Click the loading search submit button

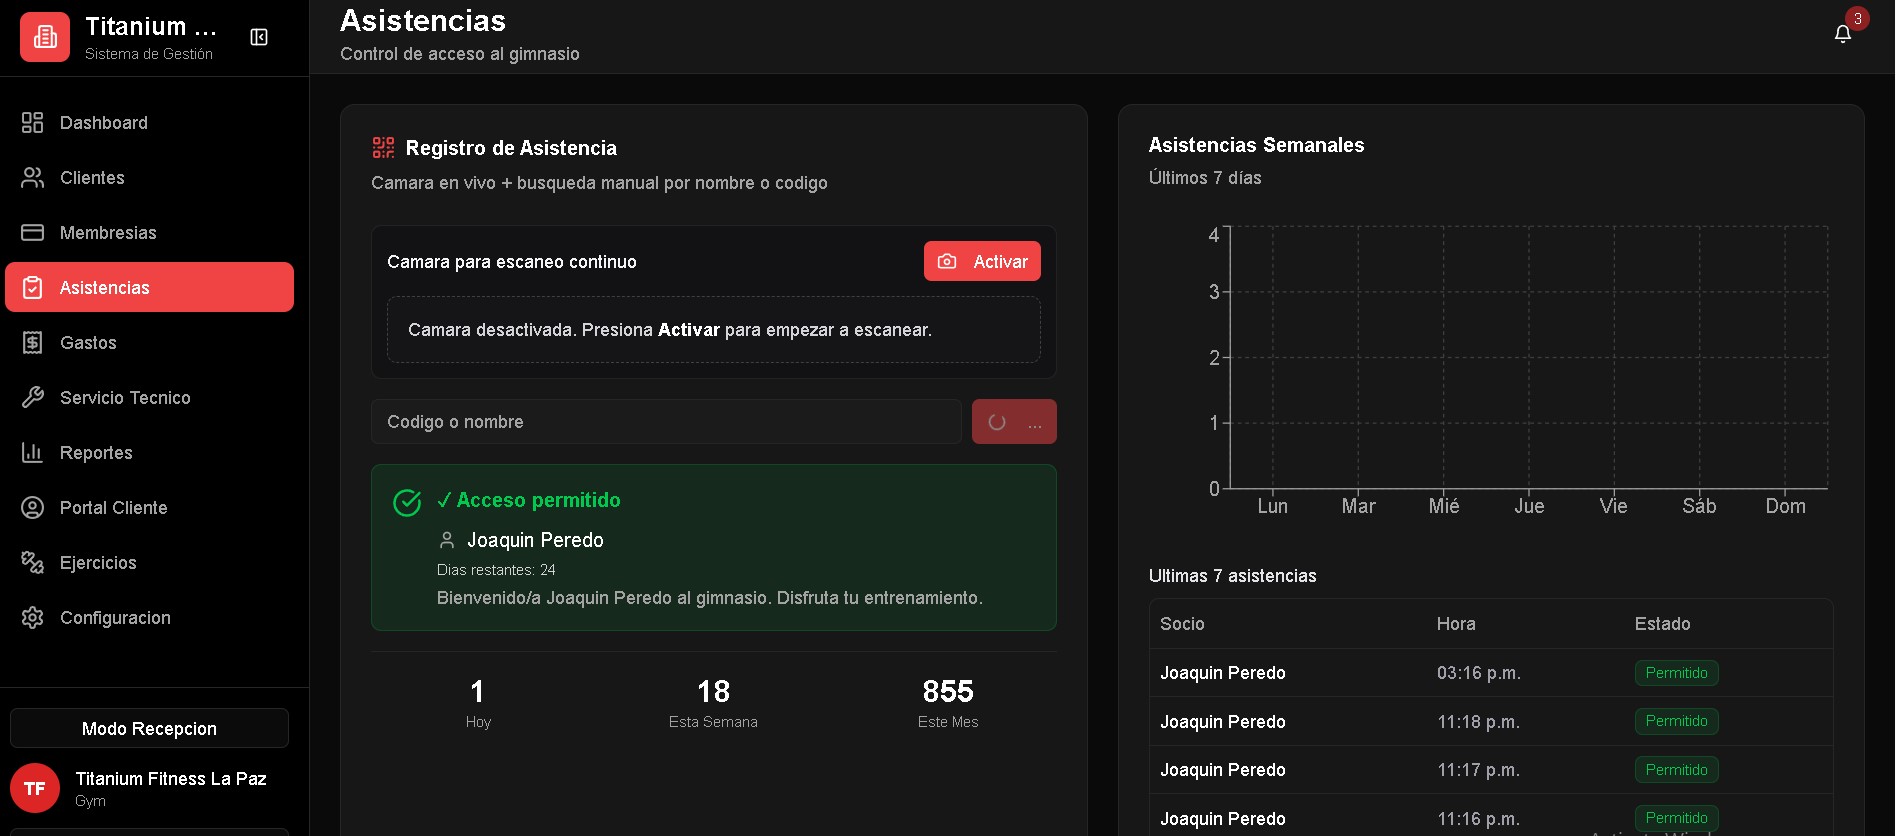[x=1013, y=422]
